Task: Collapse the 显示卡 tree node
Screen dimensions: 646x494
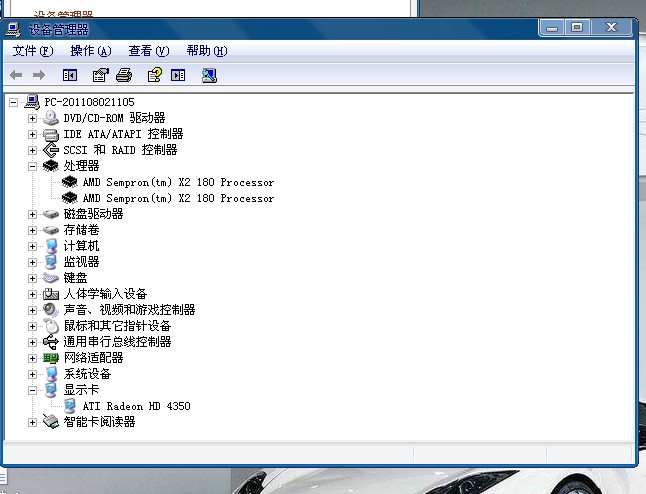Action: tap(32, 390)
